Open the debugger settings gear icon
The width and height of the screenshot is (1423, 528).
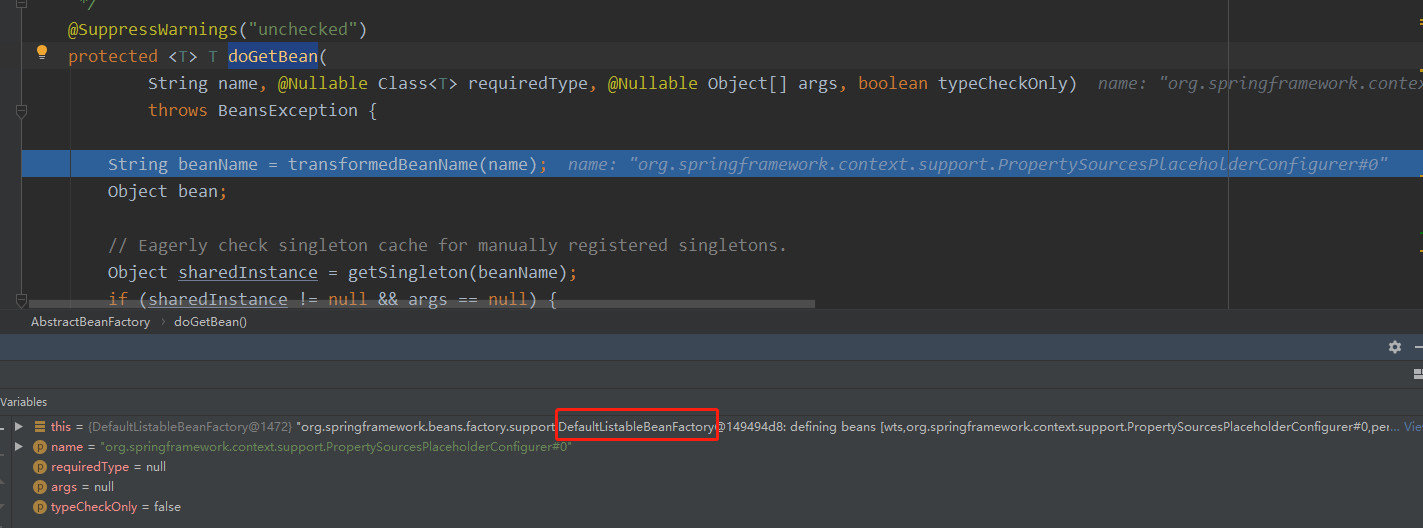[x=1395, y=347]
